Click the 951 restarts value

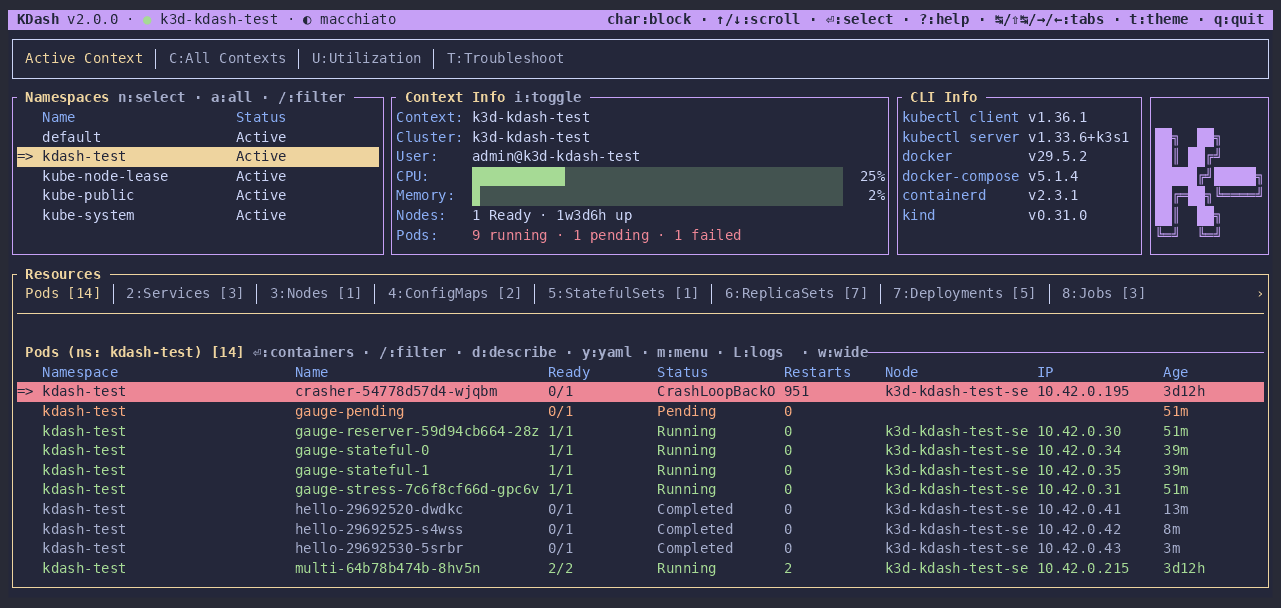[797, 392]
